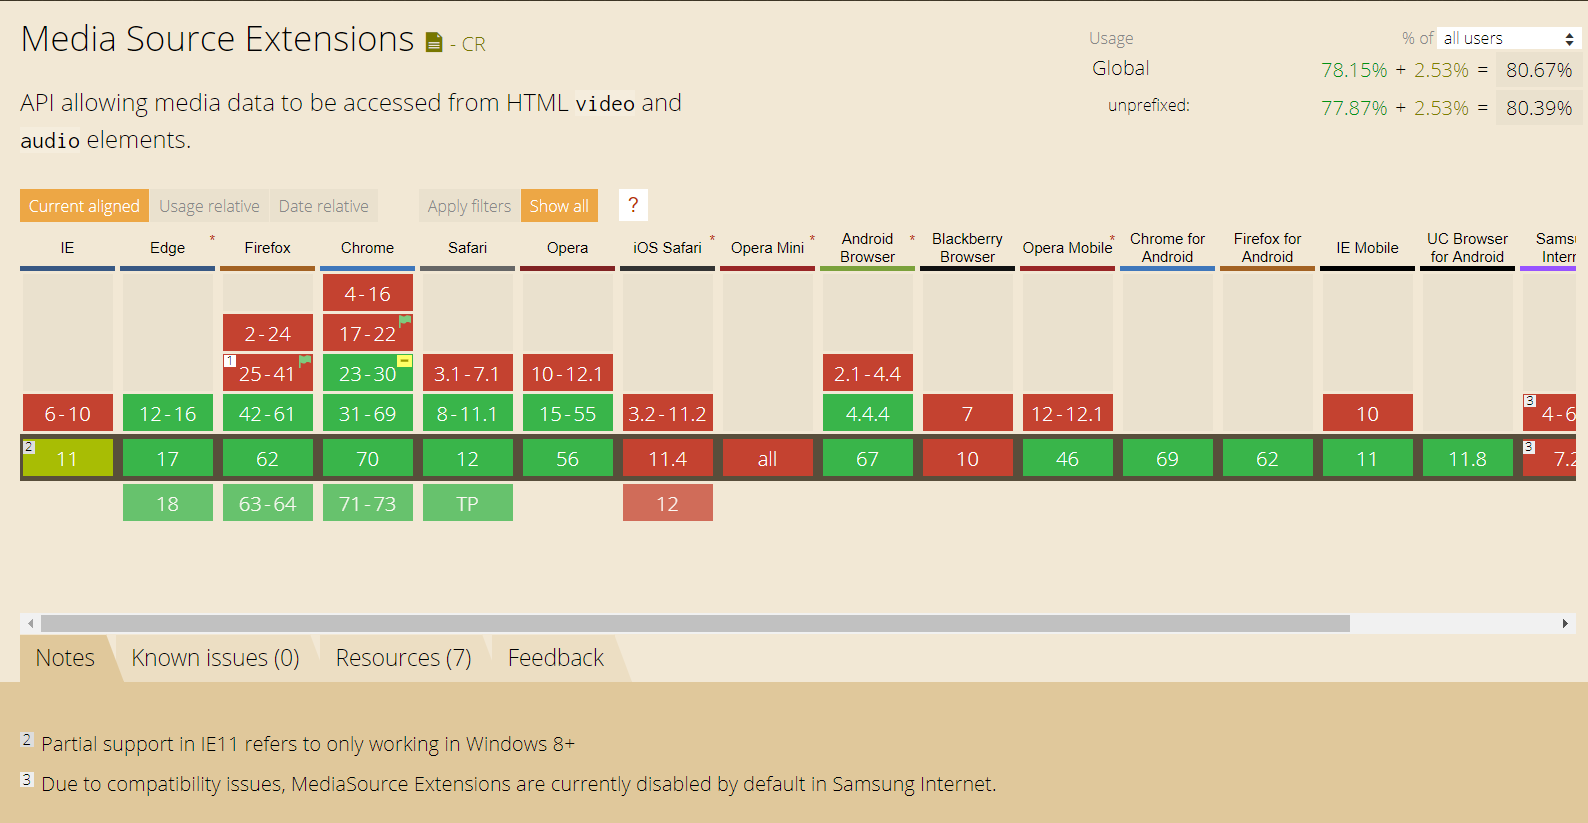Select the Opera Mini all cell
1588x823 pixels.
coord(768,458)
